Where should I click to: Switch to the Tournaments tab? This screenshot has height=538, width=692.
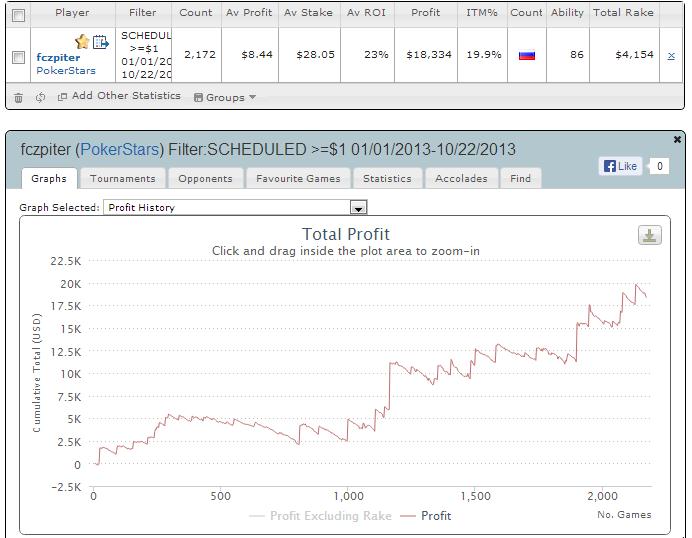(123, 178)
